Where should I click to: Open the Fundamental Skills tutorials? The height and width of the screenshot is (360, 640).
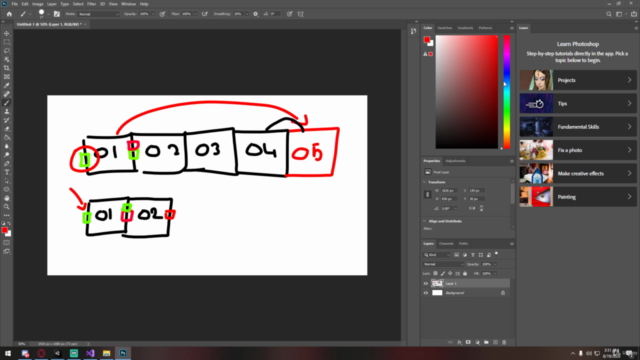click(x=578, y=127)
